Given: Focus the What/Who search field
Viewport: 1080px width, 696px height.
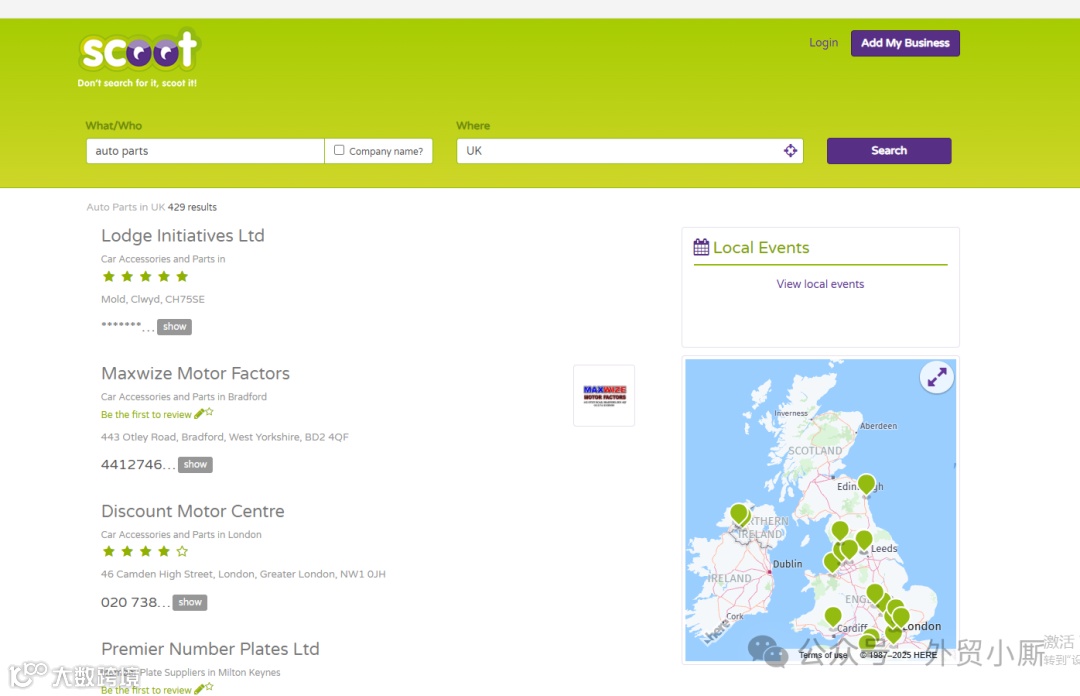Looking at the screenshot, I should coord(205,151).
